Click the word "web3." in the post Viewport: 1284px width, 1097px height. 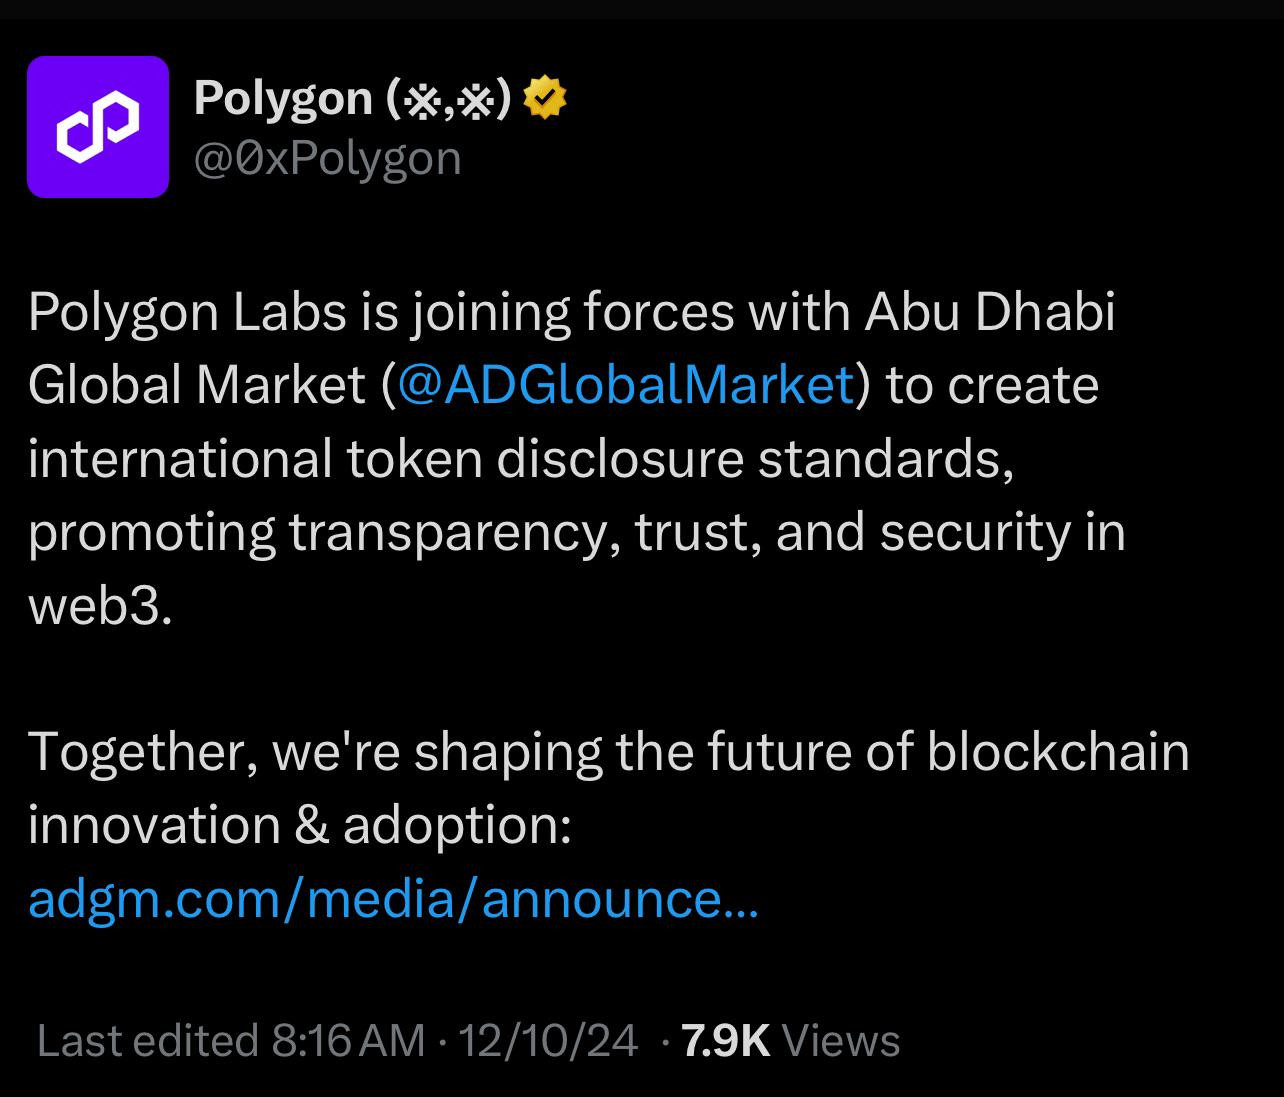[101, 605]
